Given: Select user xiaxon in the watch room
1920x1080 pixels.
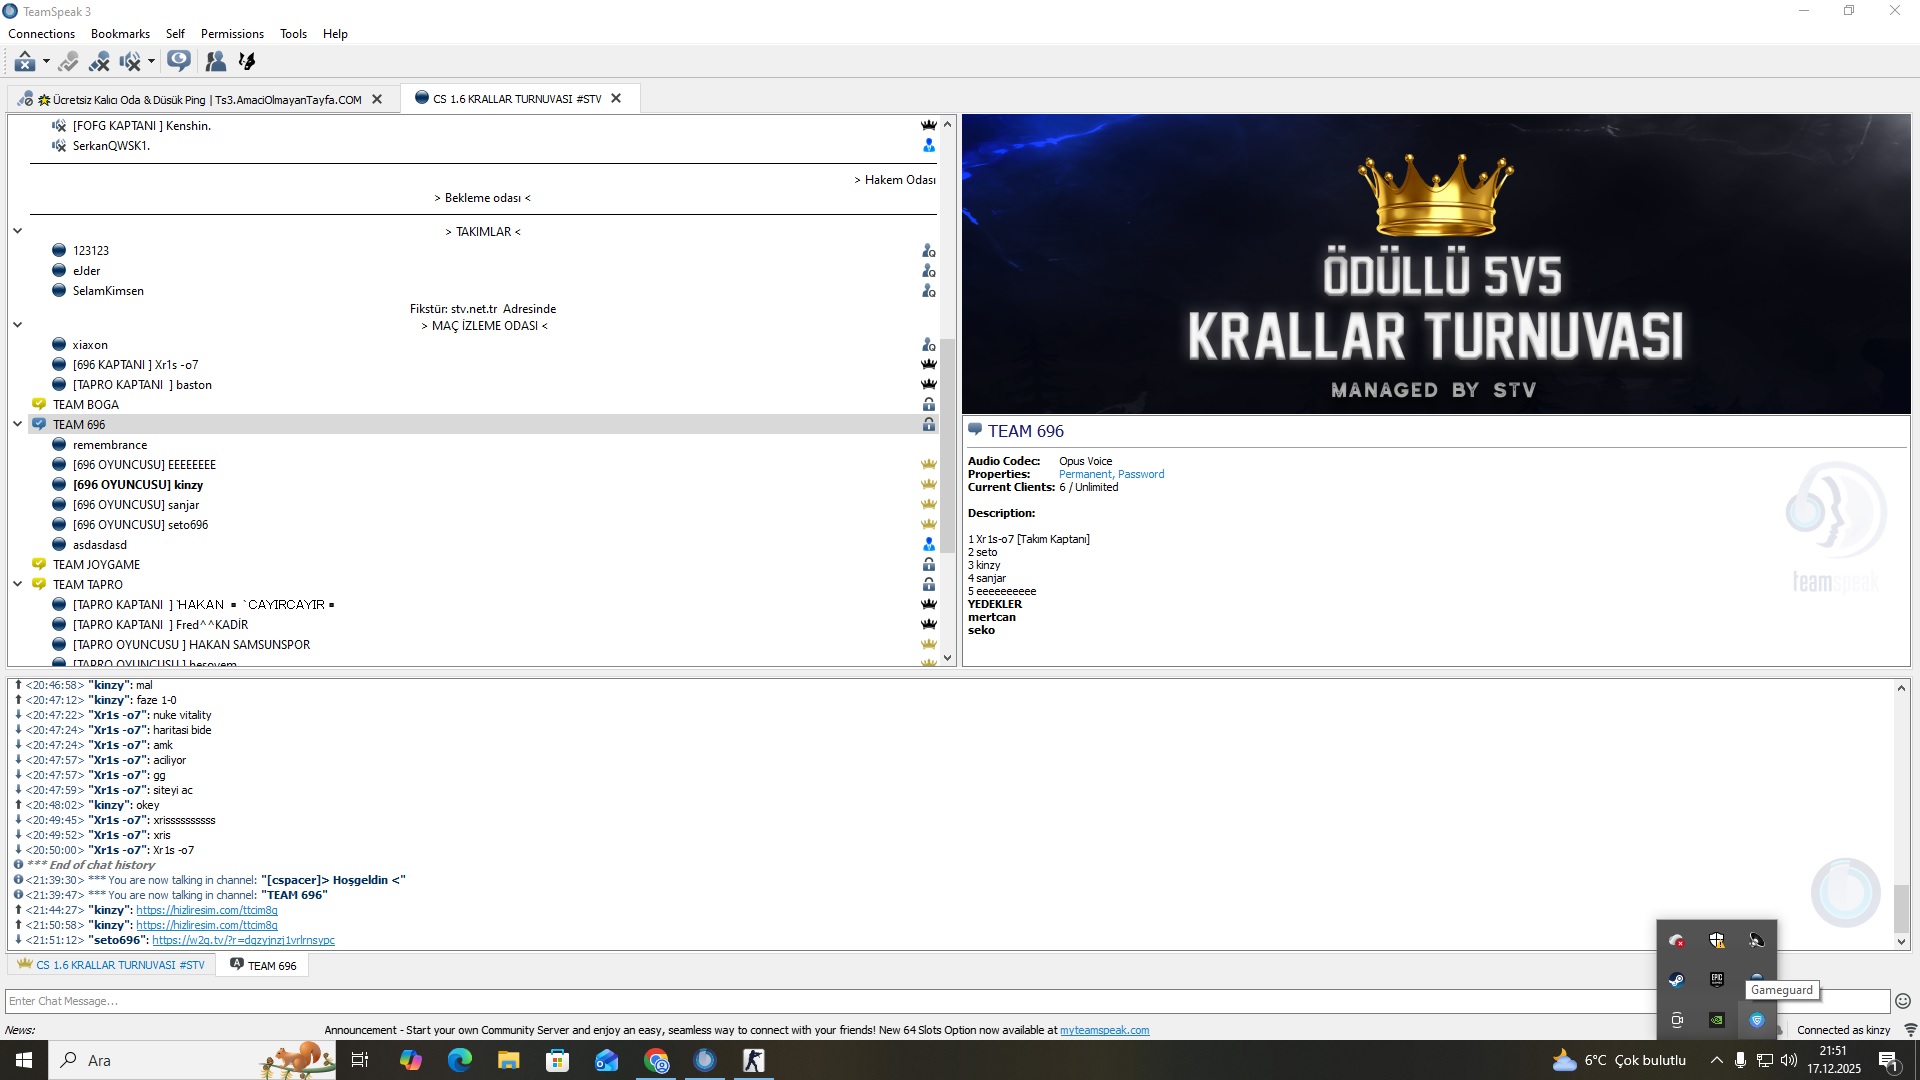Looking at the screenshot, I should click(x=90, y=345).
